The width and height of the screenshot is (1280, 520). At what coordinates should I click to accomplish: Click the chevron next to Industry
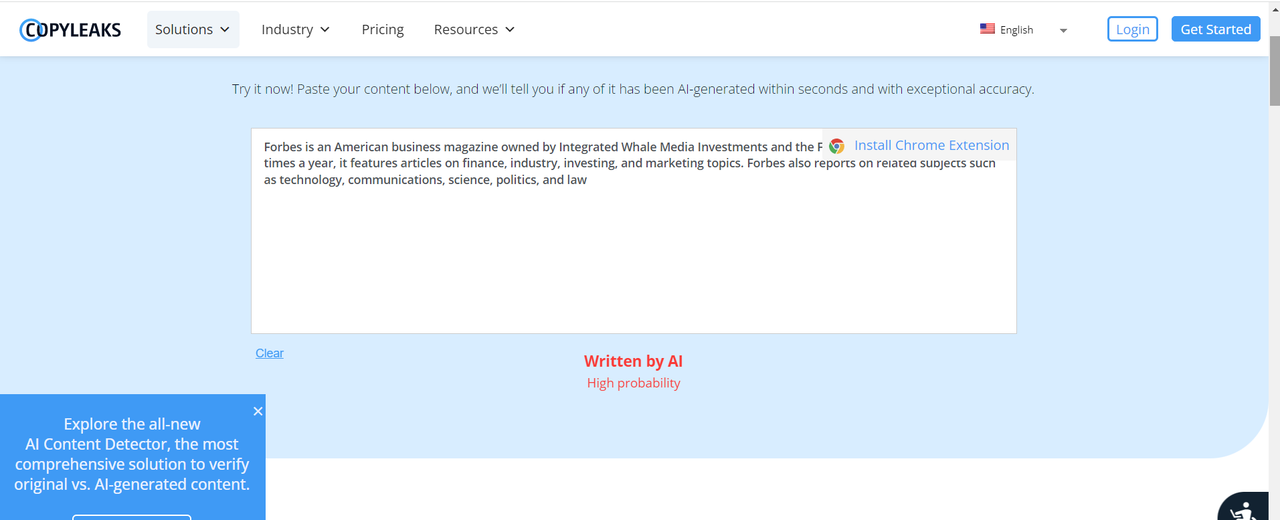pos(324,30)
